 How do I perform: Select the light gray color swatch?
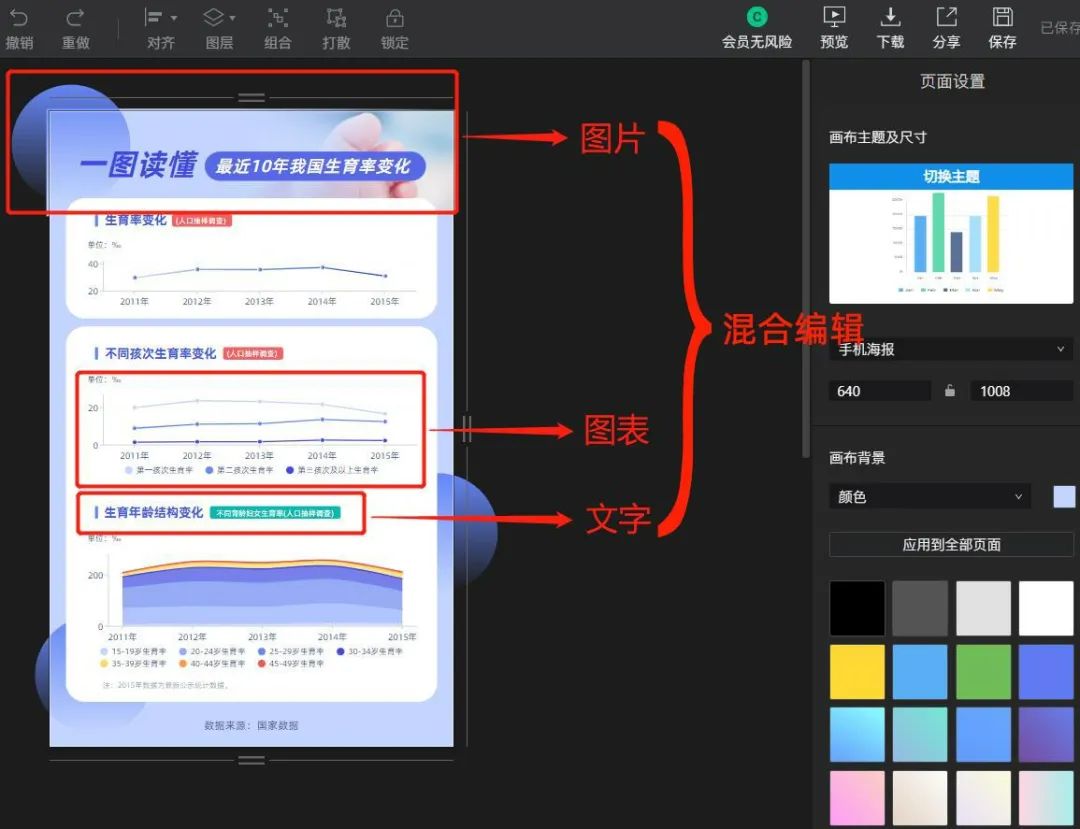983,608
